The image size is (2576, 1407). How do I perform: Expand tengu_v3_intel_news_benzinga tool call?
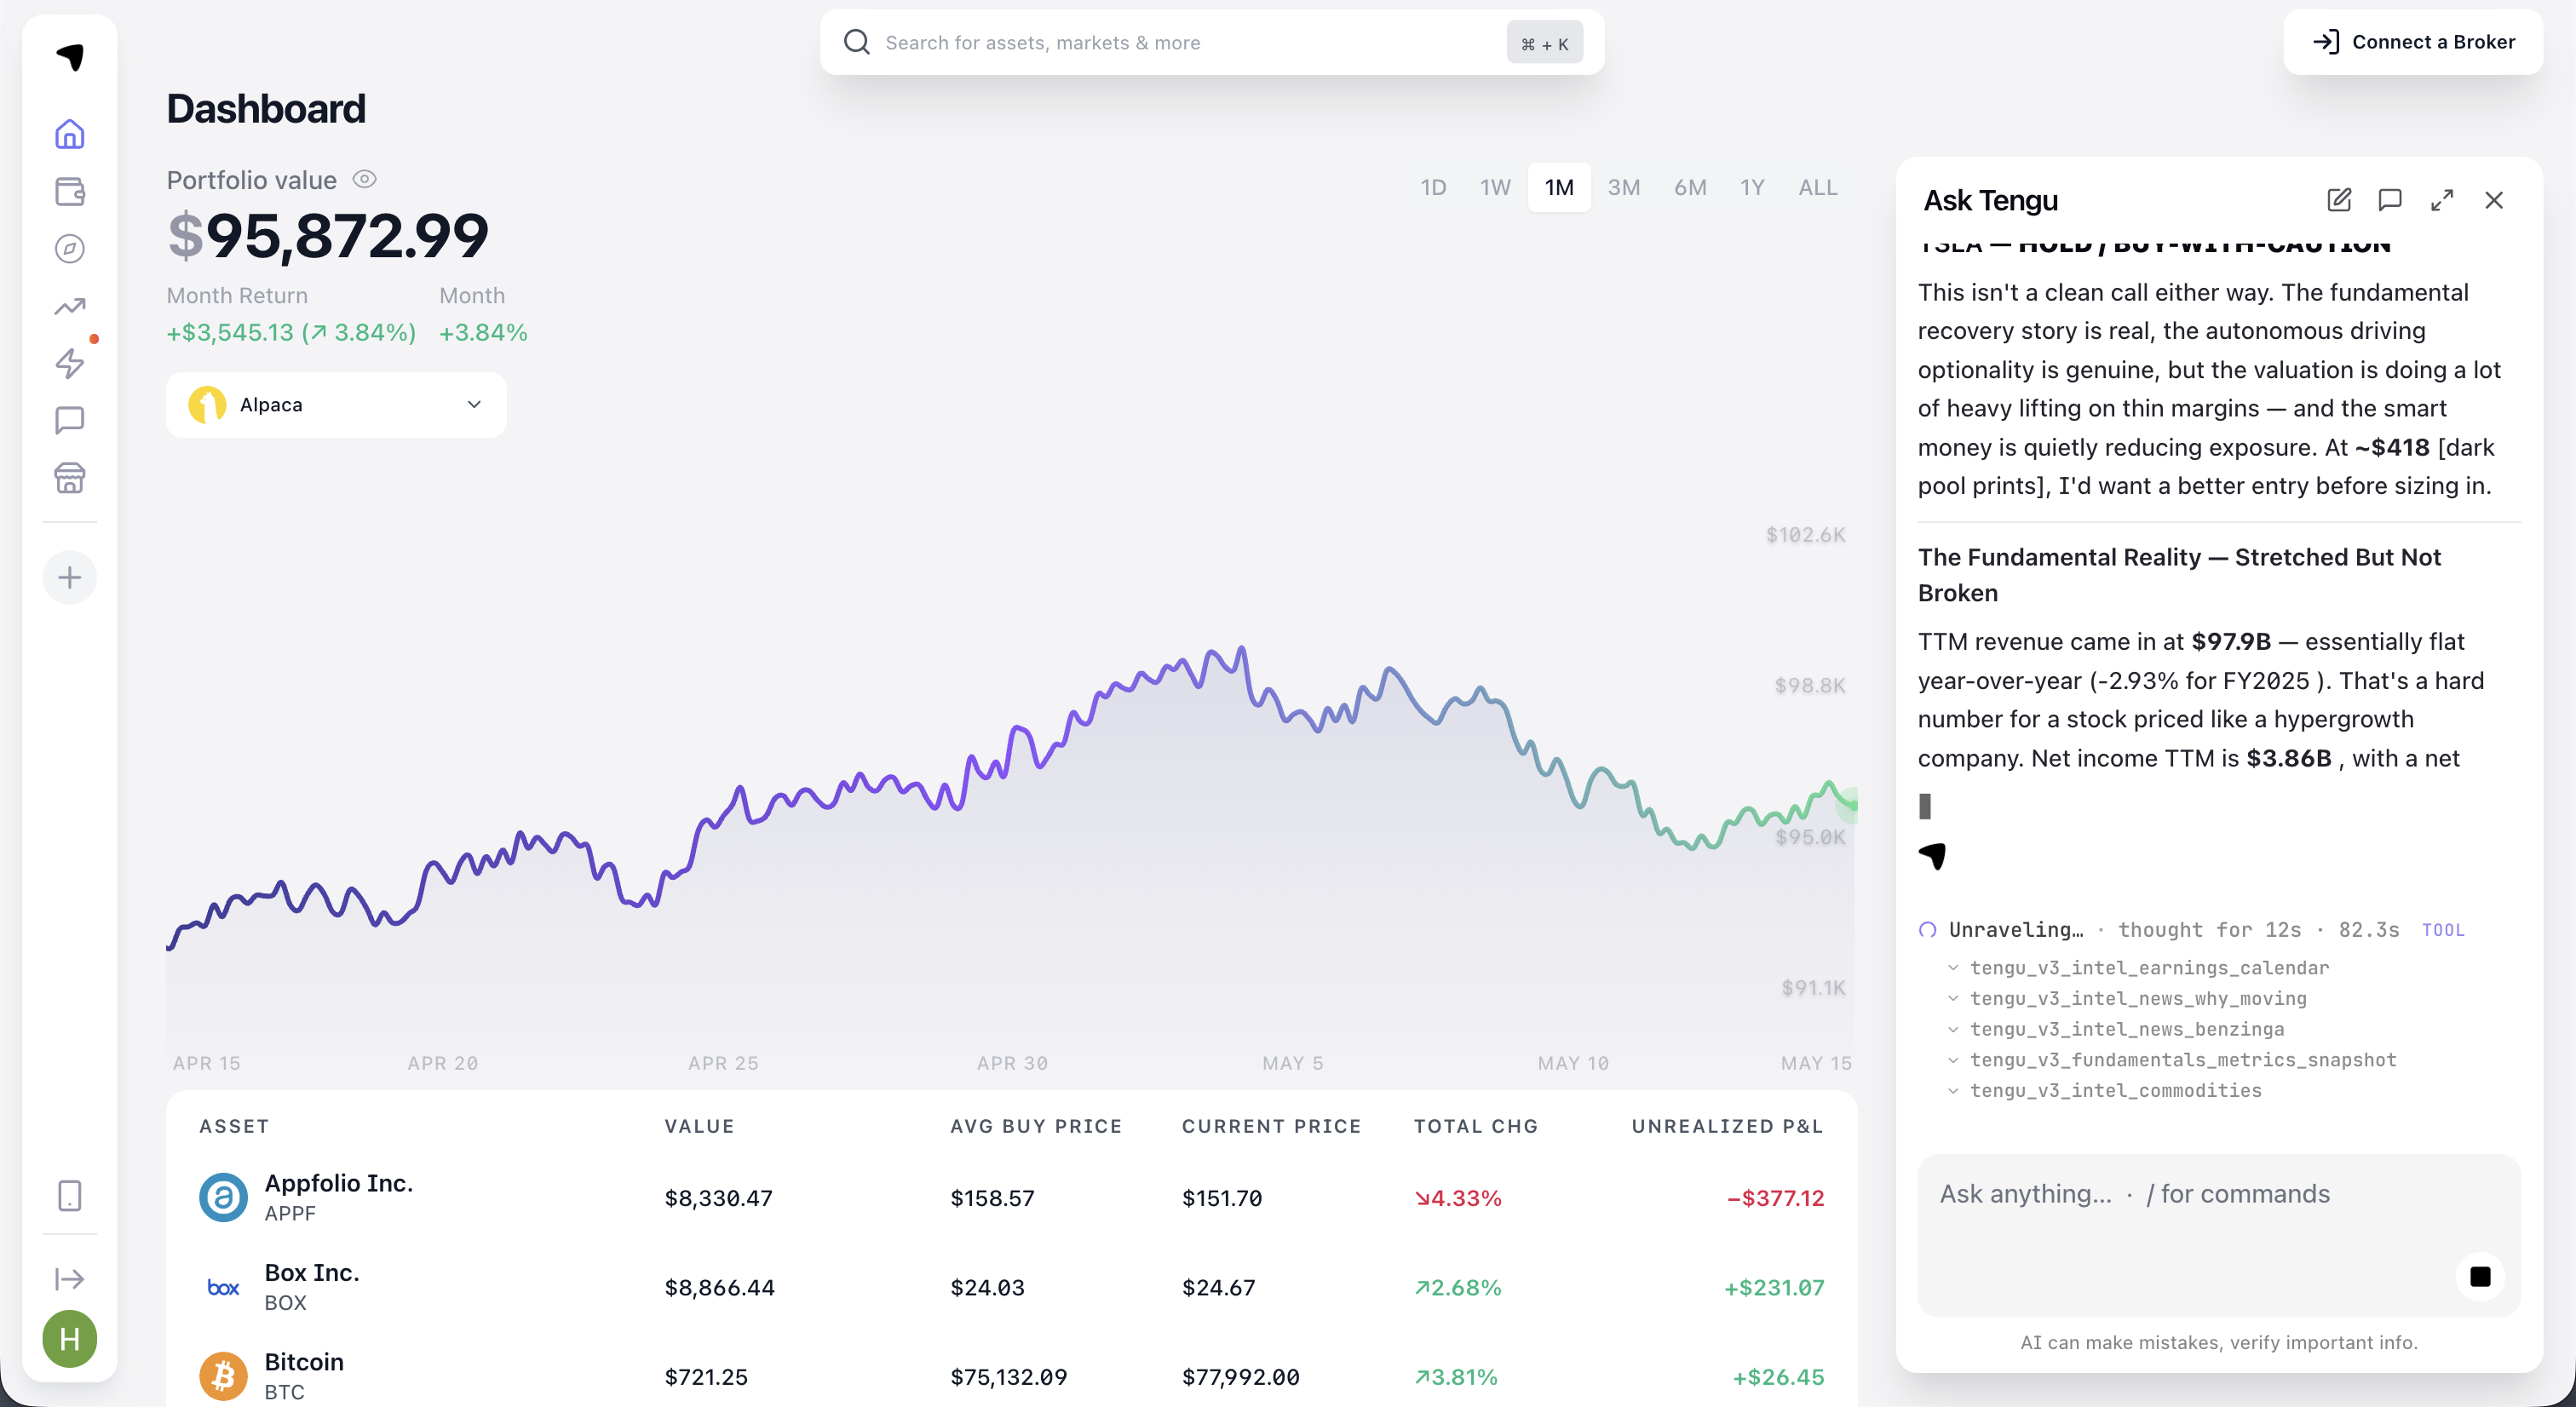pos(2115,1029)
